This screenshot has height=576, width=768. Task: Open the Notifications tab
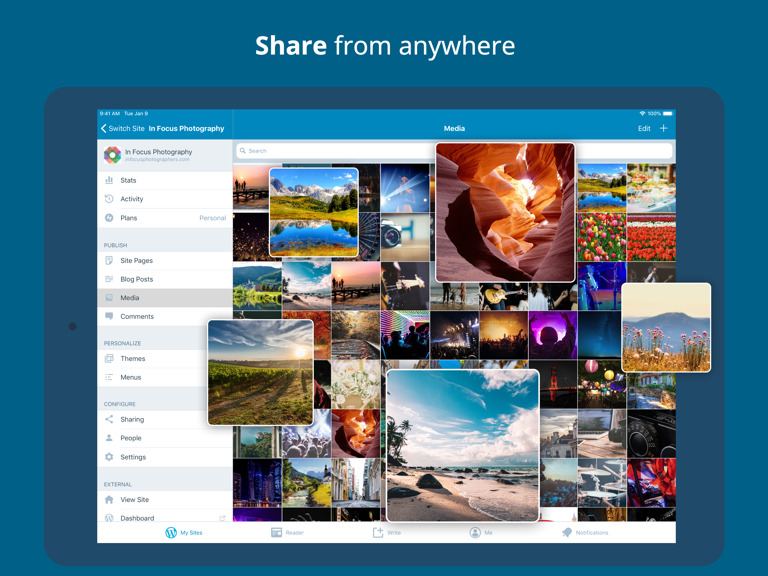click(585, 532)
